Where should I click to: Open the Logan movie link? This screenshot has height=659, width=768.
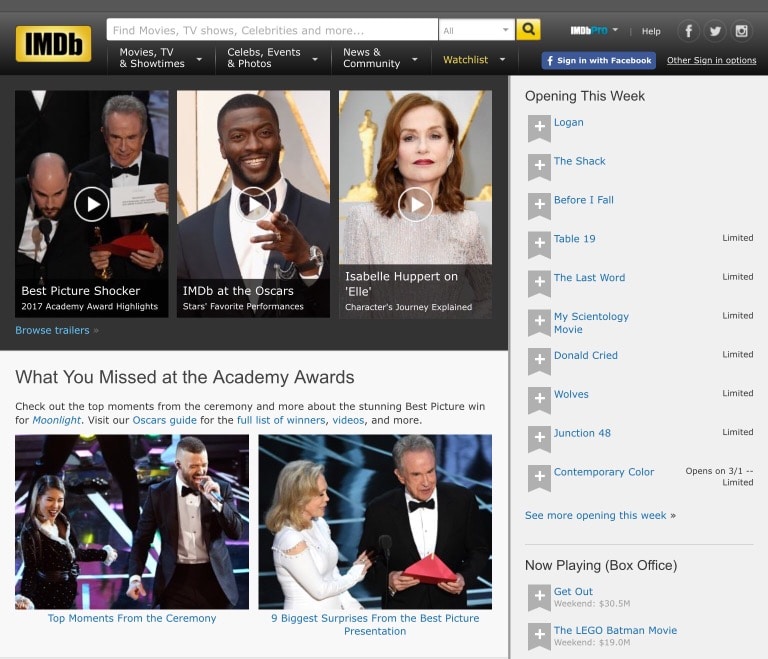tap(569, 122)
